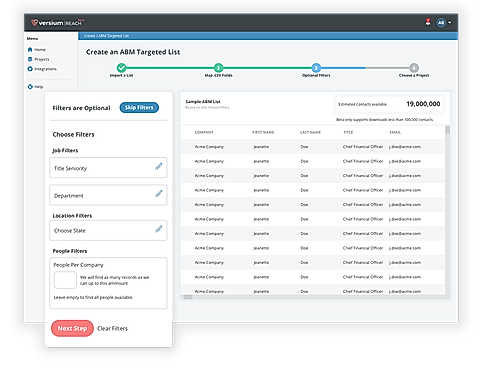Image resolution: width=482 pixels, height=368 pixels.
Task: Click Clear Filters link
Action: [112, 328]
